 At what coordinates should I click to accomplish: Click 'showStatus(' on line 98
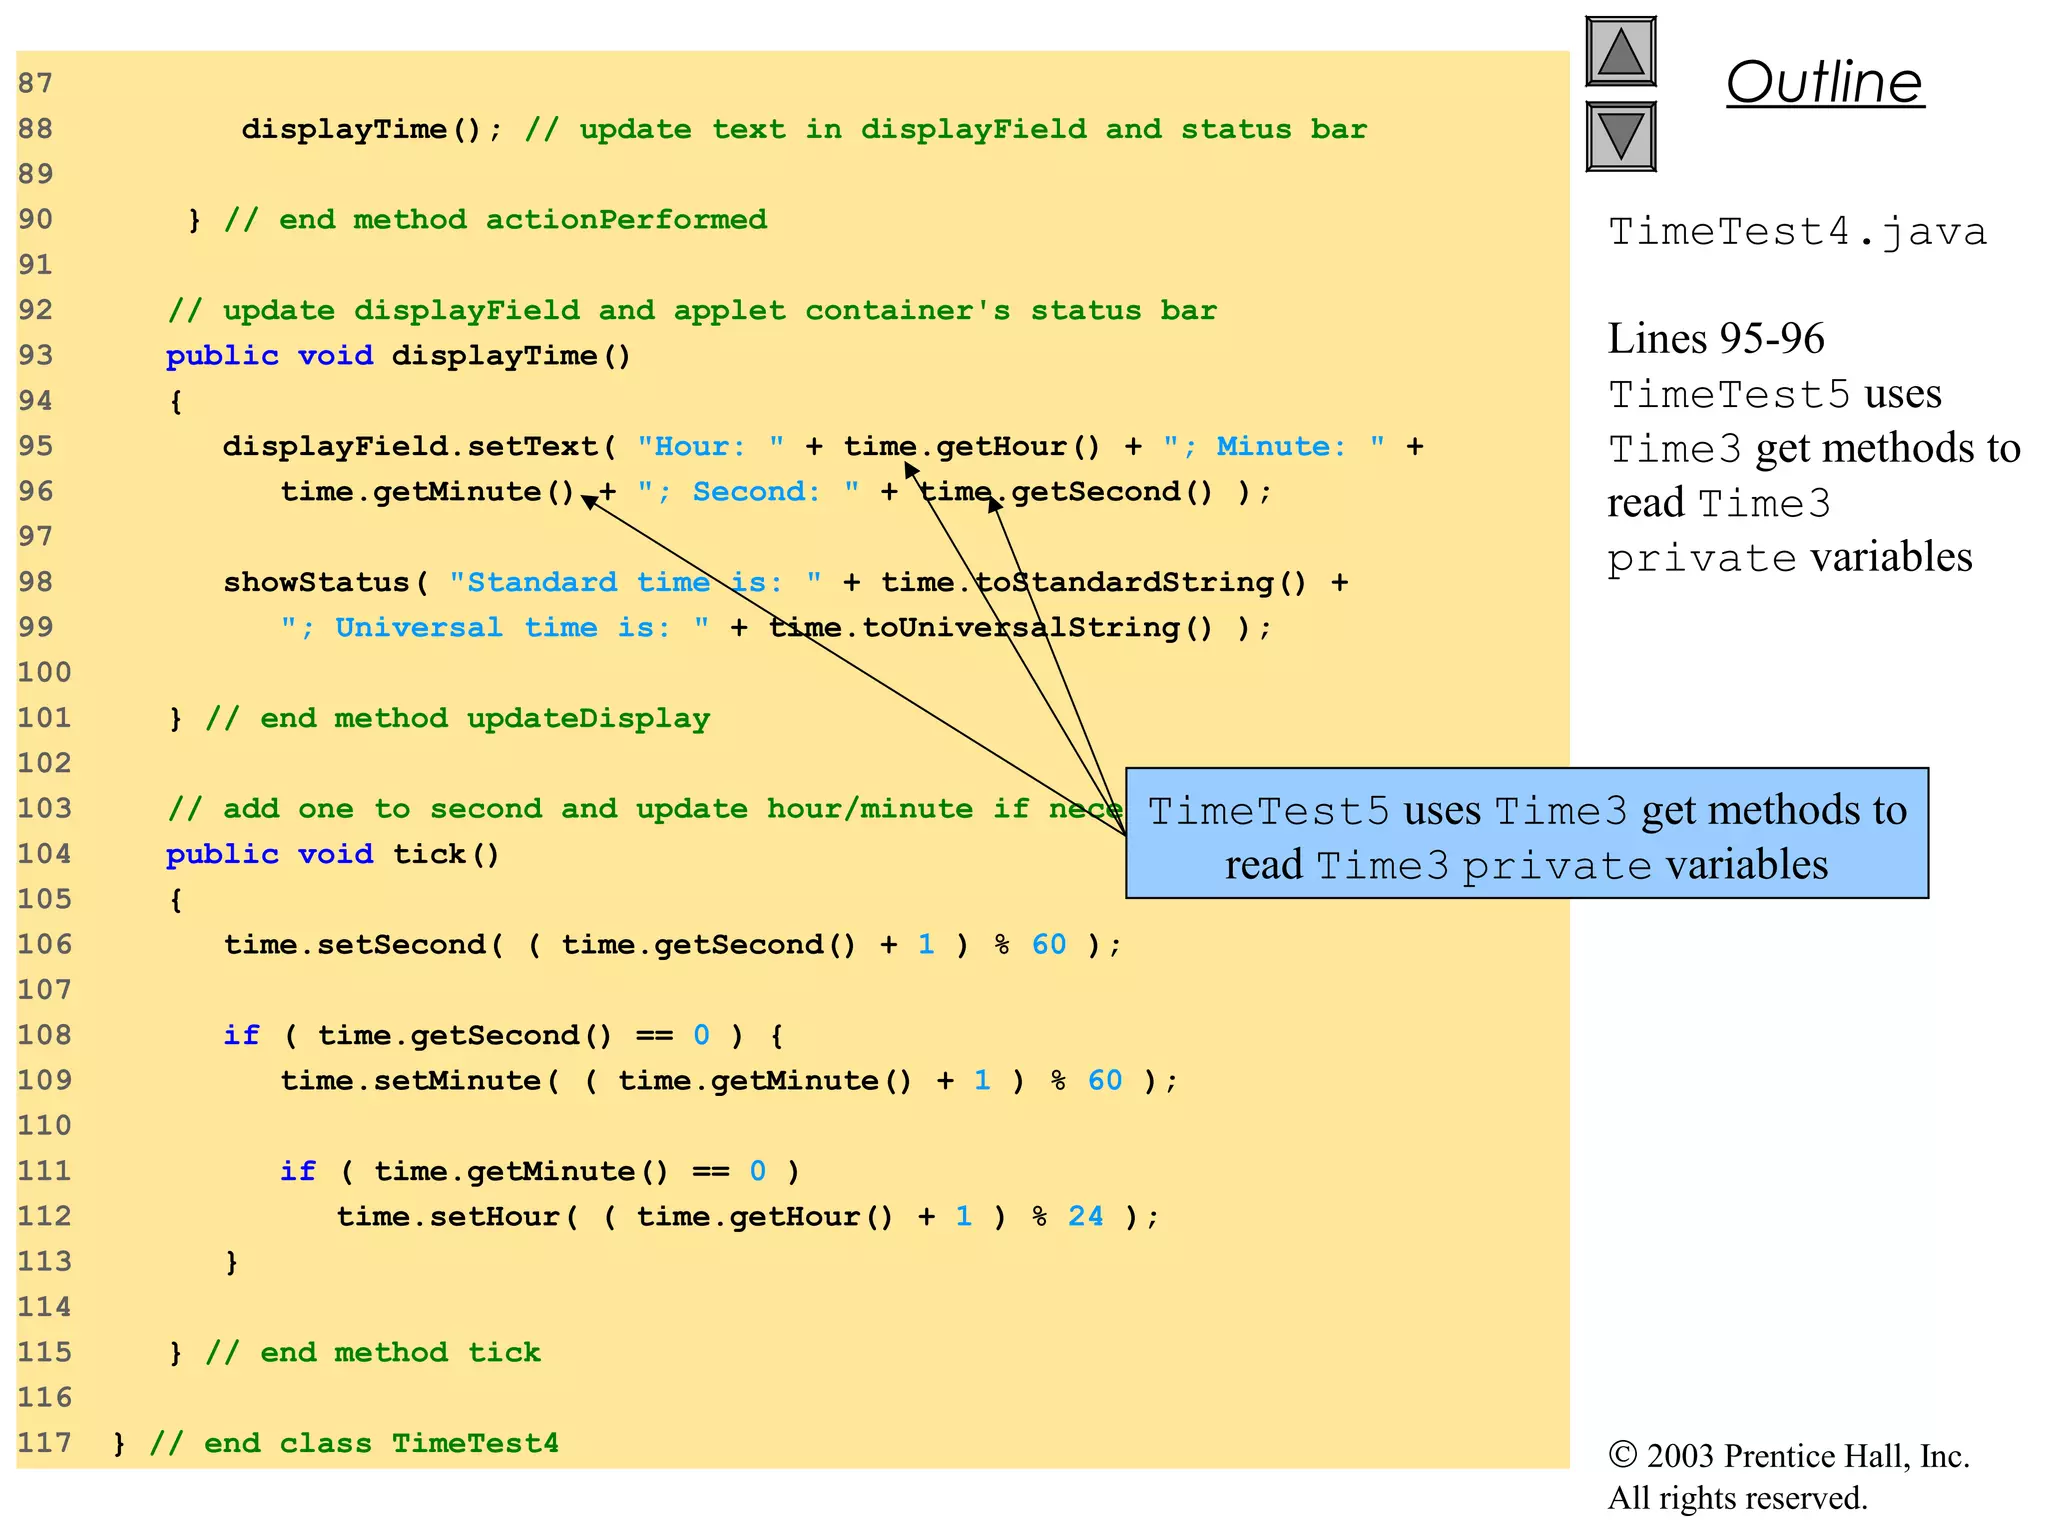tap(326, 583)
